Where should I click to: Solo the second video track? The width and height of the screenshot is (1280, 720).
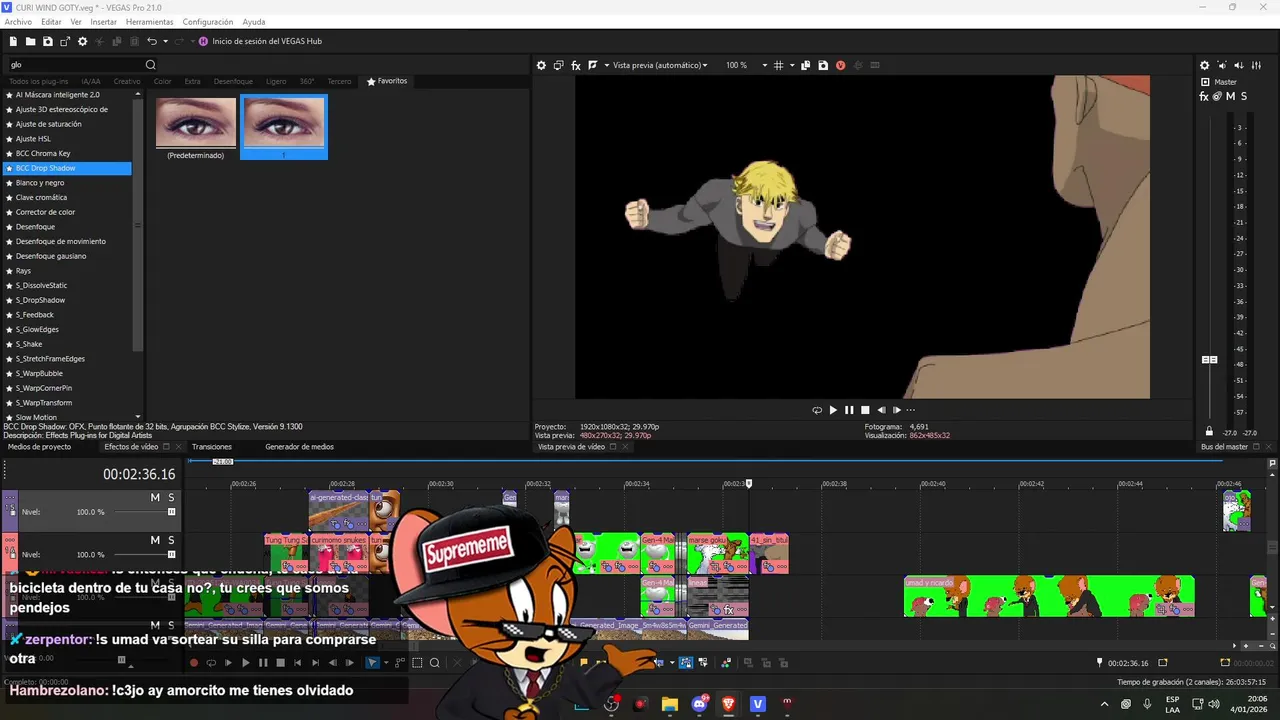point(171,540)
